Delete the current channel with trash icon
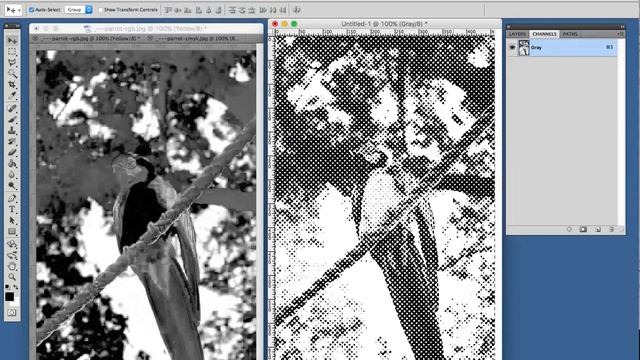Image resolution: width=640 pixels, height=360 pixels. coord(611,229)
